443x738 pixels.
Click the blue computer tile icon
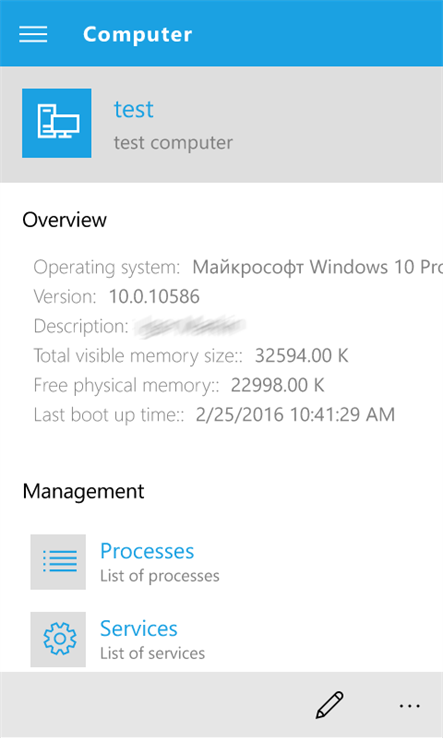tap(56, 123)
